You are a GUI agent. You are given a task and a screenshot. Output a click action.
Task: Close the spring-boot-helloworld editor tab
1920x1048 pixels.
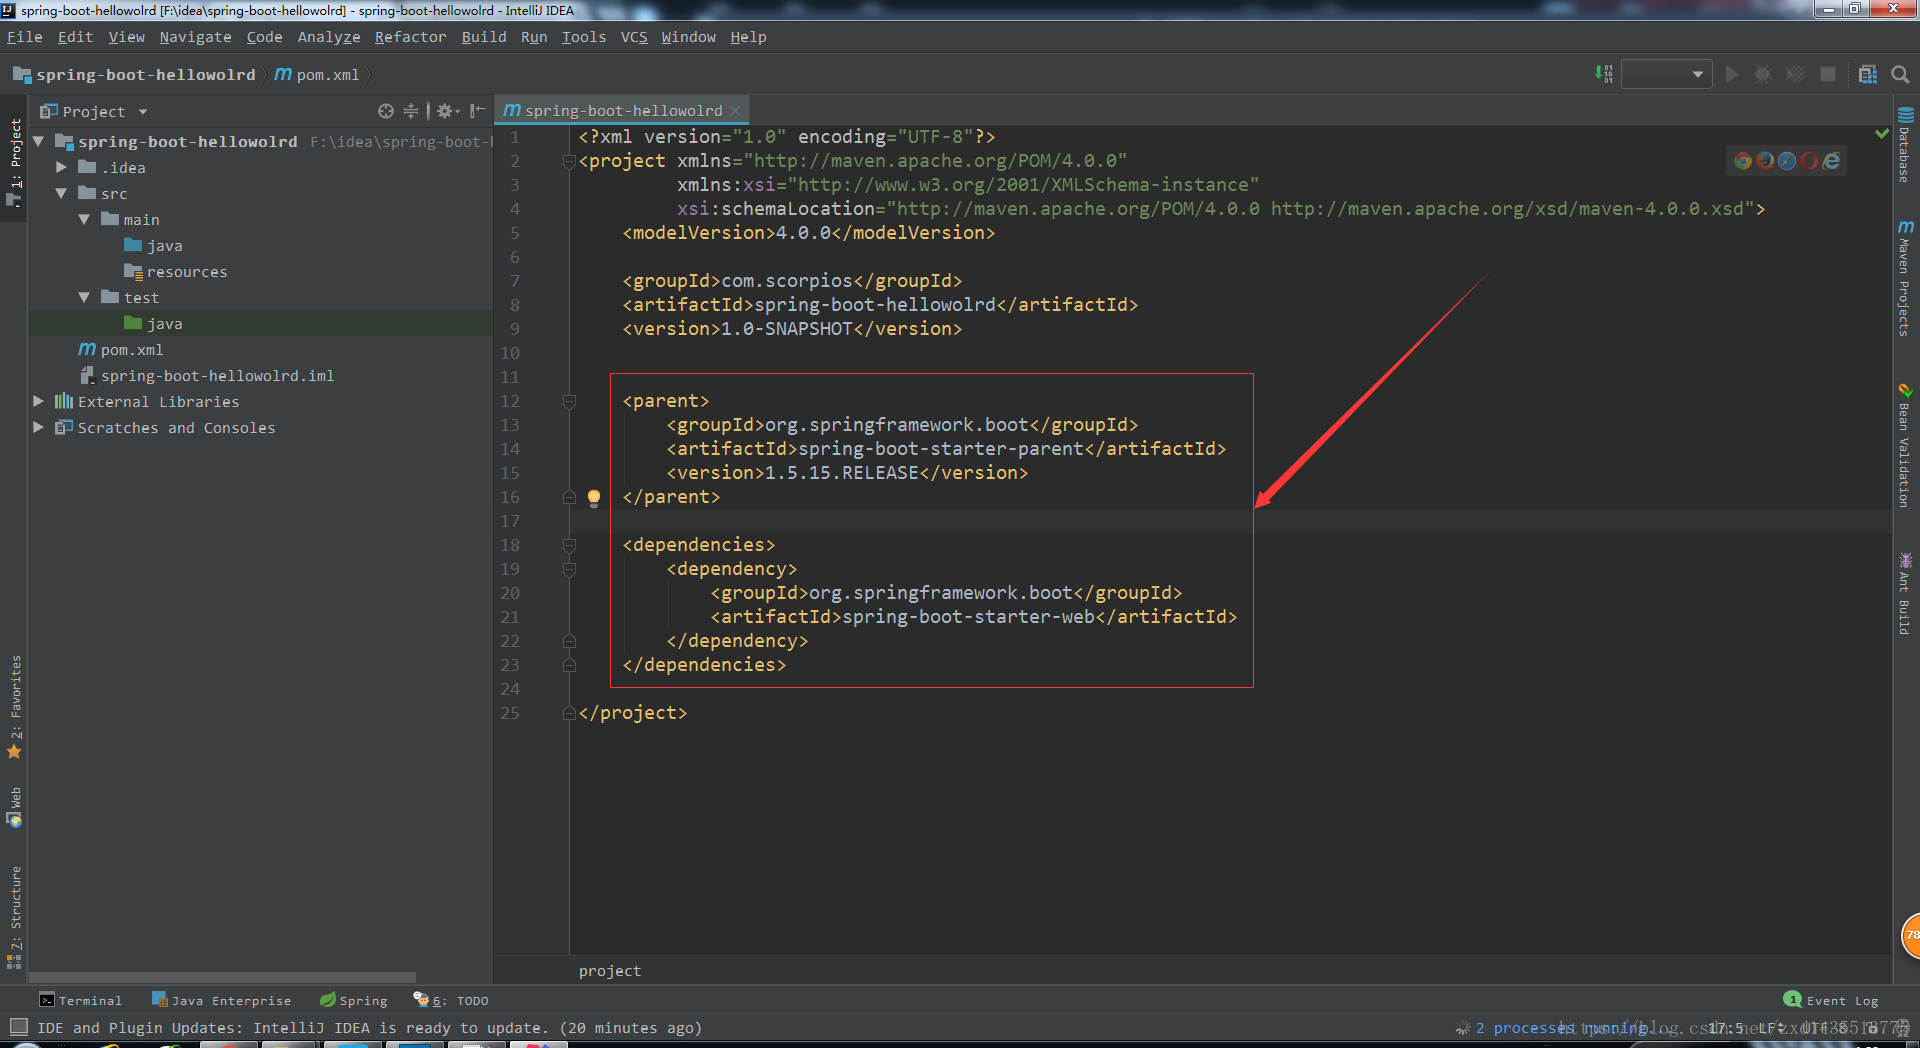coord(735,111)
